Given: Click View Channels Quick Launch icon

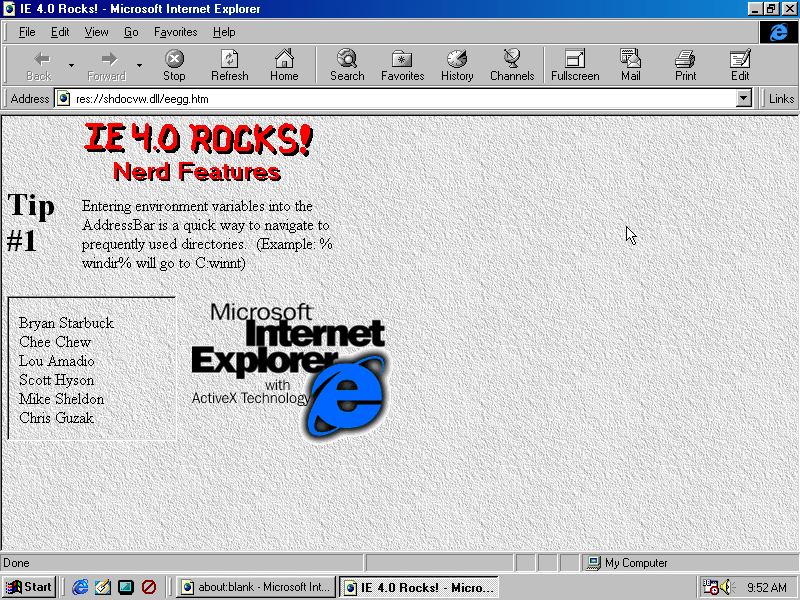Looking at the screenshot, I should click(x=148, y=587).
